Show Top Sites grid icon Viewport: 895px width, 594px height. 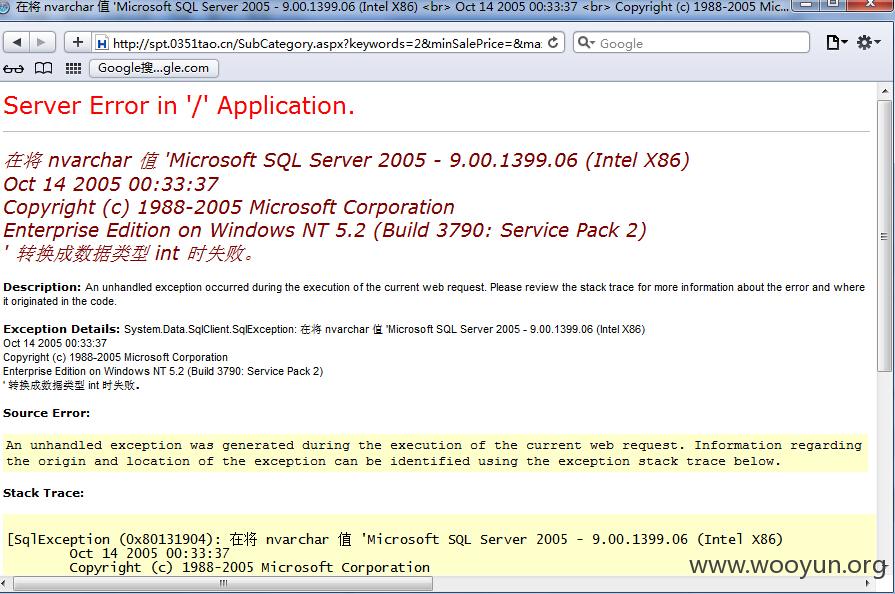73,68
